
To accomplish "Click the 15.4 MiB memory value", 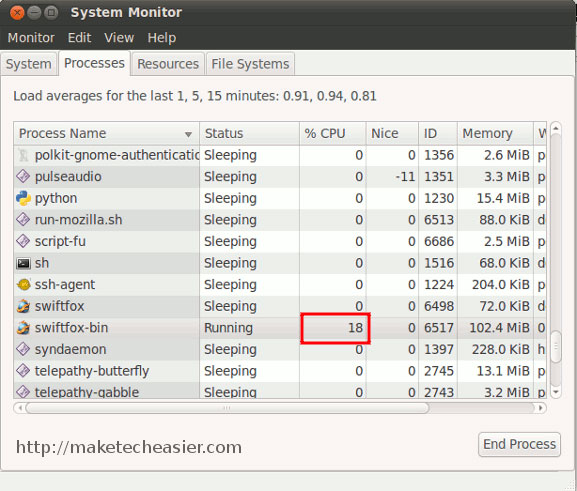I will click(503, 198).
